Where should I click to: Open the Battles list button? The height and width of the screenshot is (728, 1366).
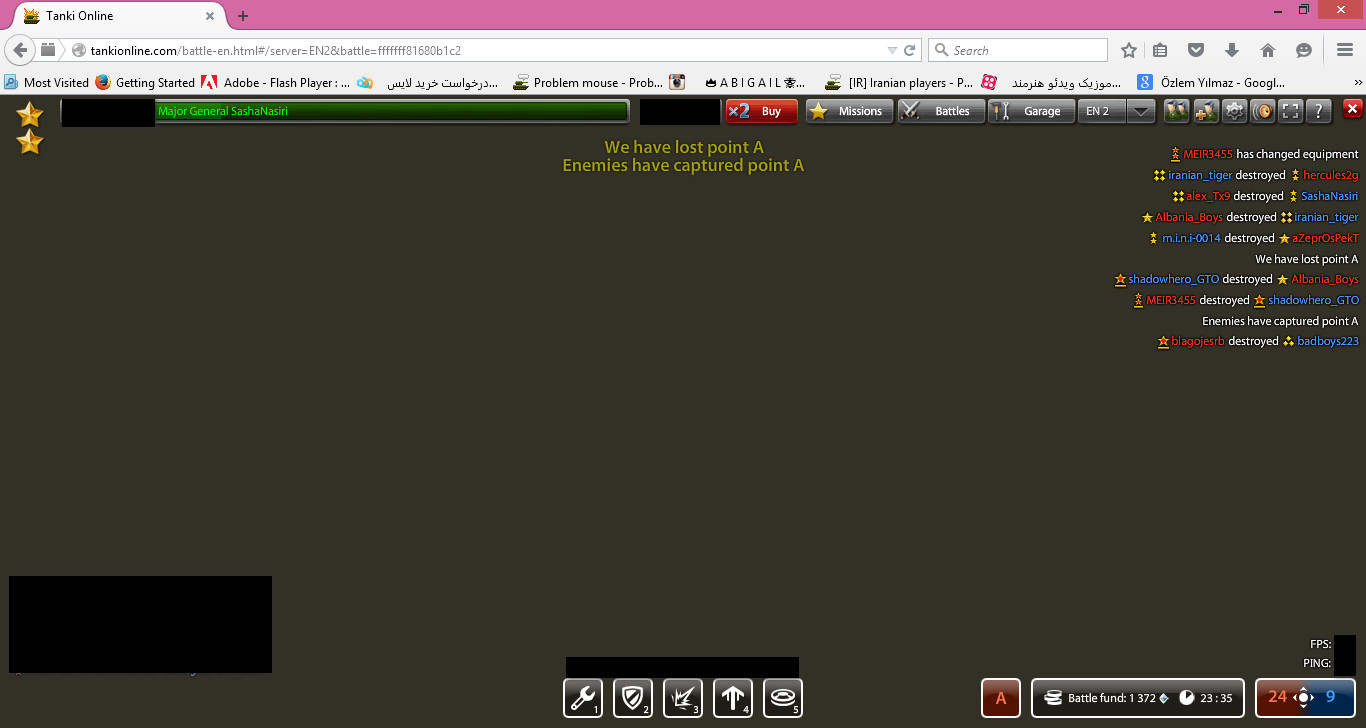(940, 111)
